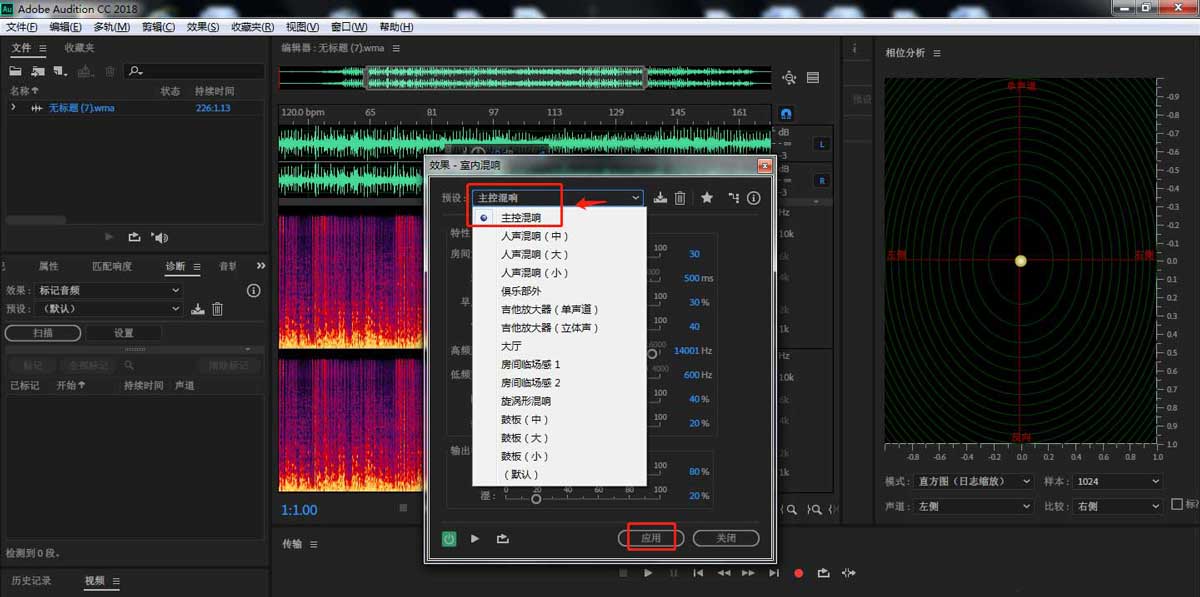Add the reverb effect to favorites star
Screen dimensions: 1200x597
707,198
